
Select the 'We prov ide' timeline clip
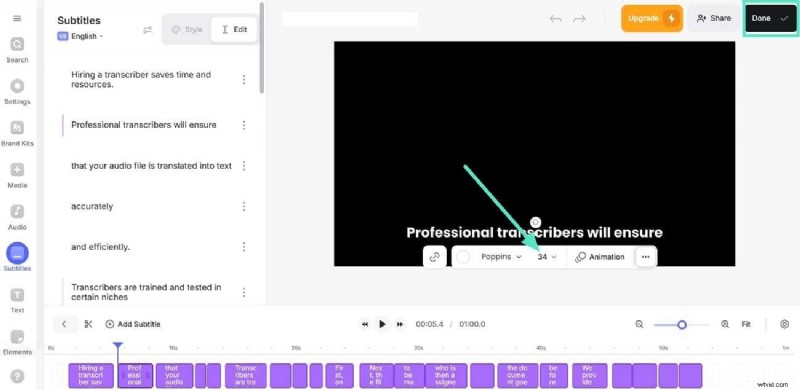click(590, 375)
